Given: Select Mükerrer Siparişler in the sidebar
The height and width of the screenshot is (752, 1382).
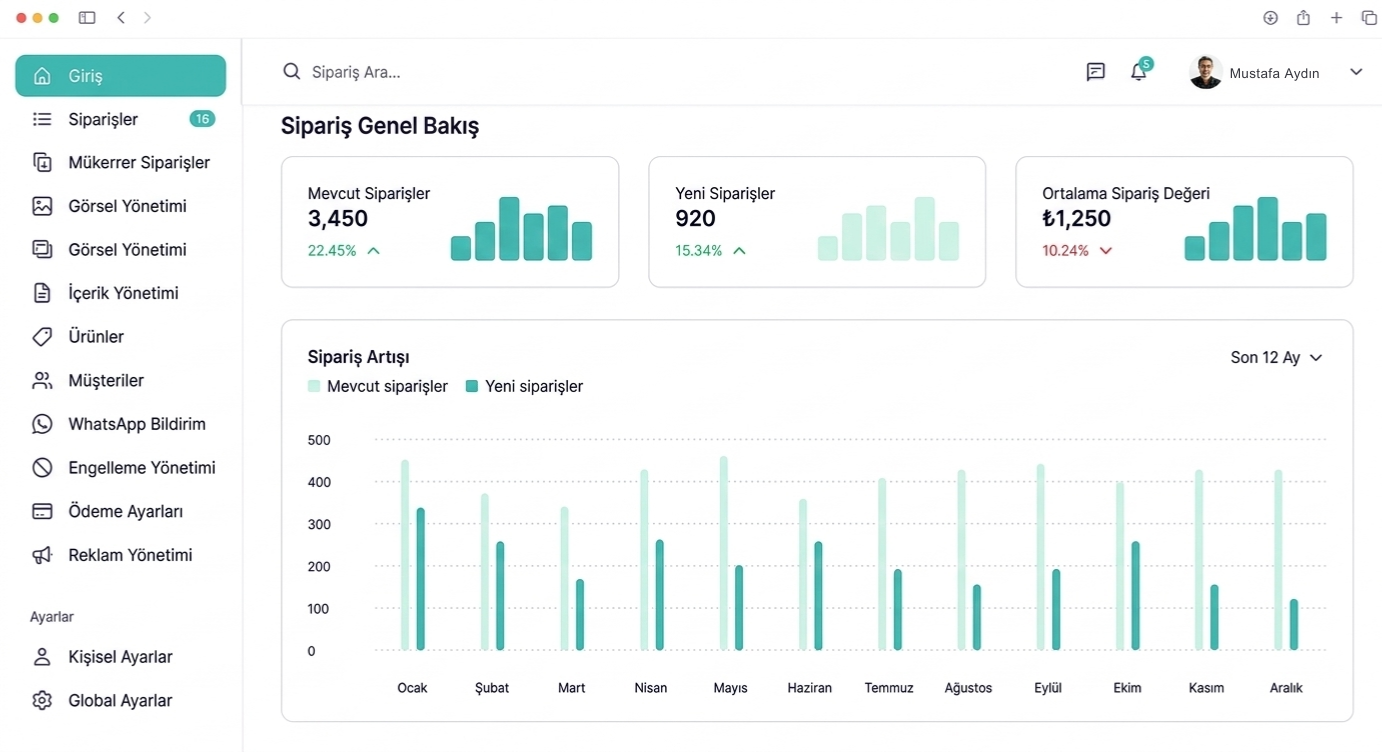Looking at the screenshot, I should 139,163.
